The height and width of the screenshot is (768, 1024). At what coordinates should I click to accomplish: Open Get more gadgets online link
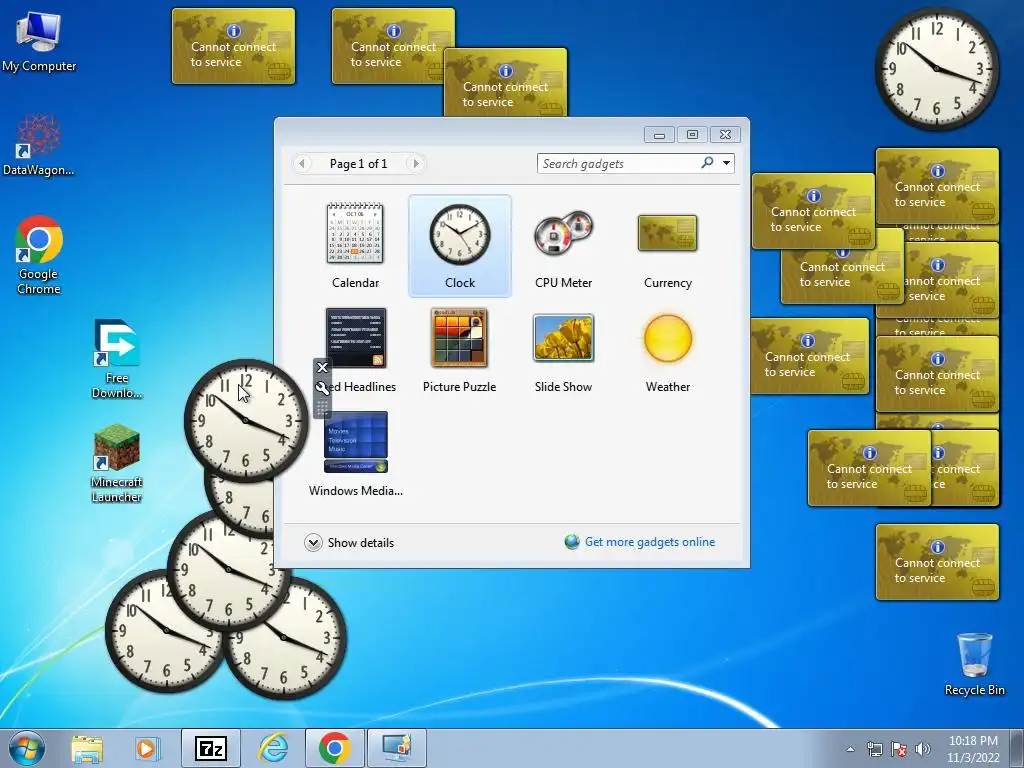pos(640,542)
